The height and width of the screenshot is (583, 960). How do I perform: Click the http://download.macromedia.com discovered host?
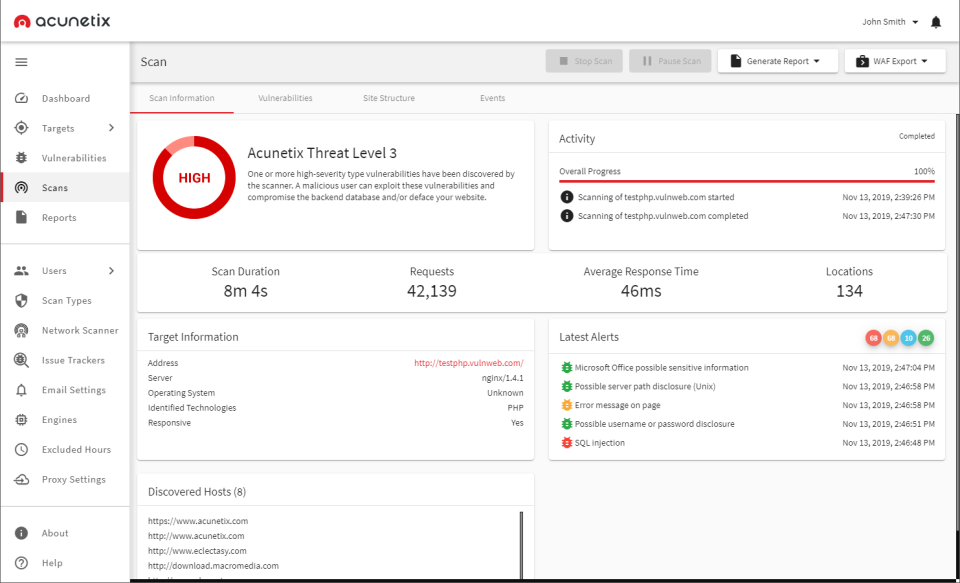[213, 566]
